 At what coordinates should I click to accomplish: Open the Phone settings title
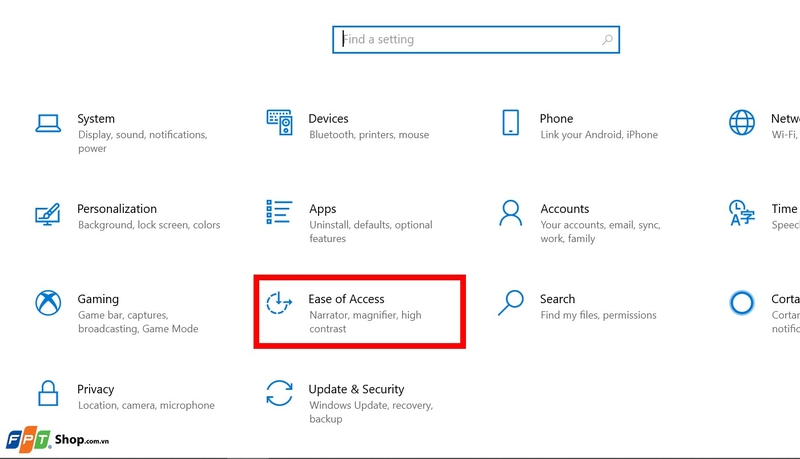pos(557,119)
